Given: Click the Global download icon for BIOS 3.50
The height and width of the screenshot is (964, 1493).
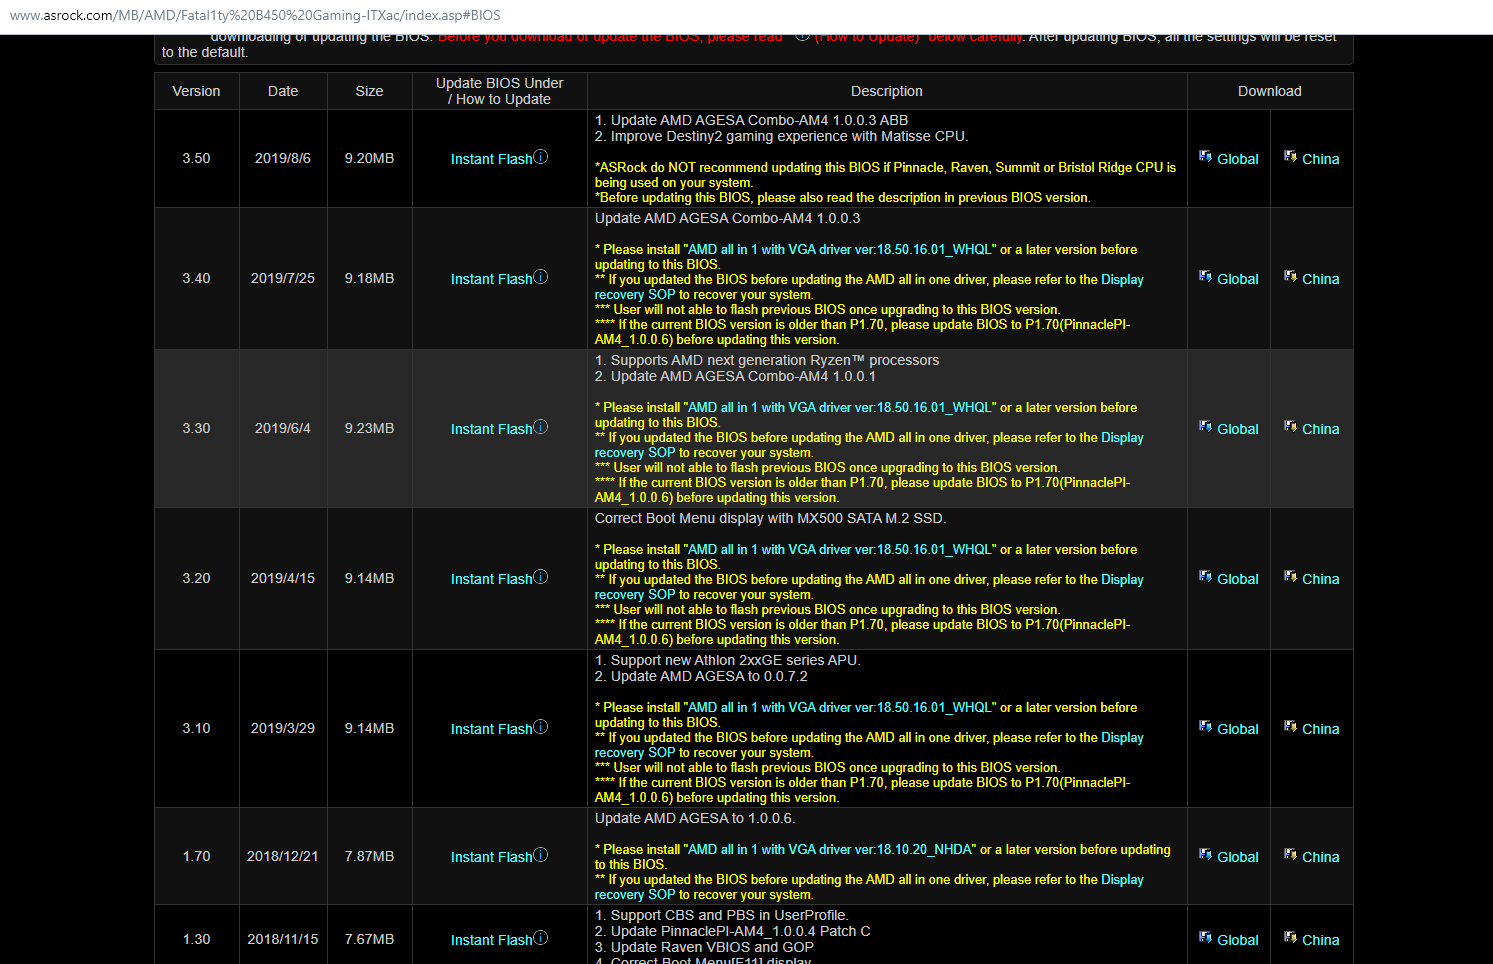Looking at the screenshot, I should tap(1206, 157).
